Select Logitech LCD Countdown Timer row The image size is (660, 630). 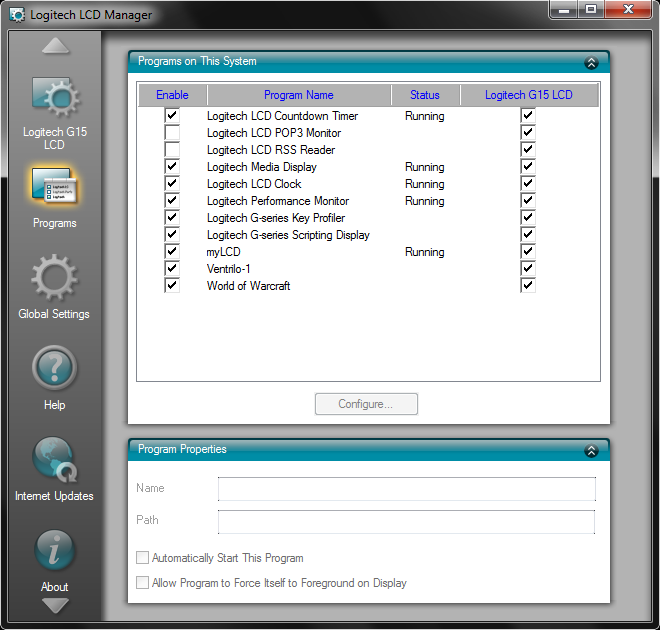[368, 116]
